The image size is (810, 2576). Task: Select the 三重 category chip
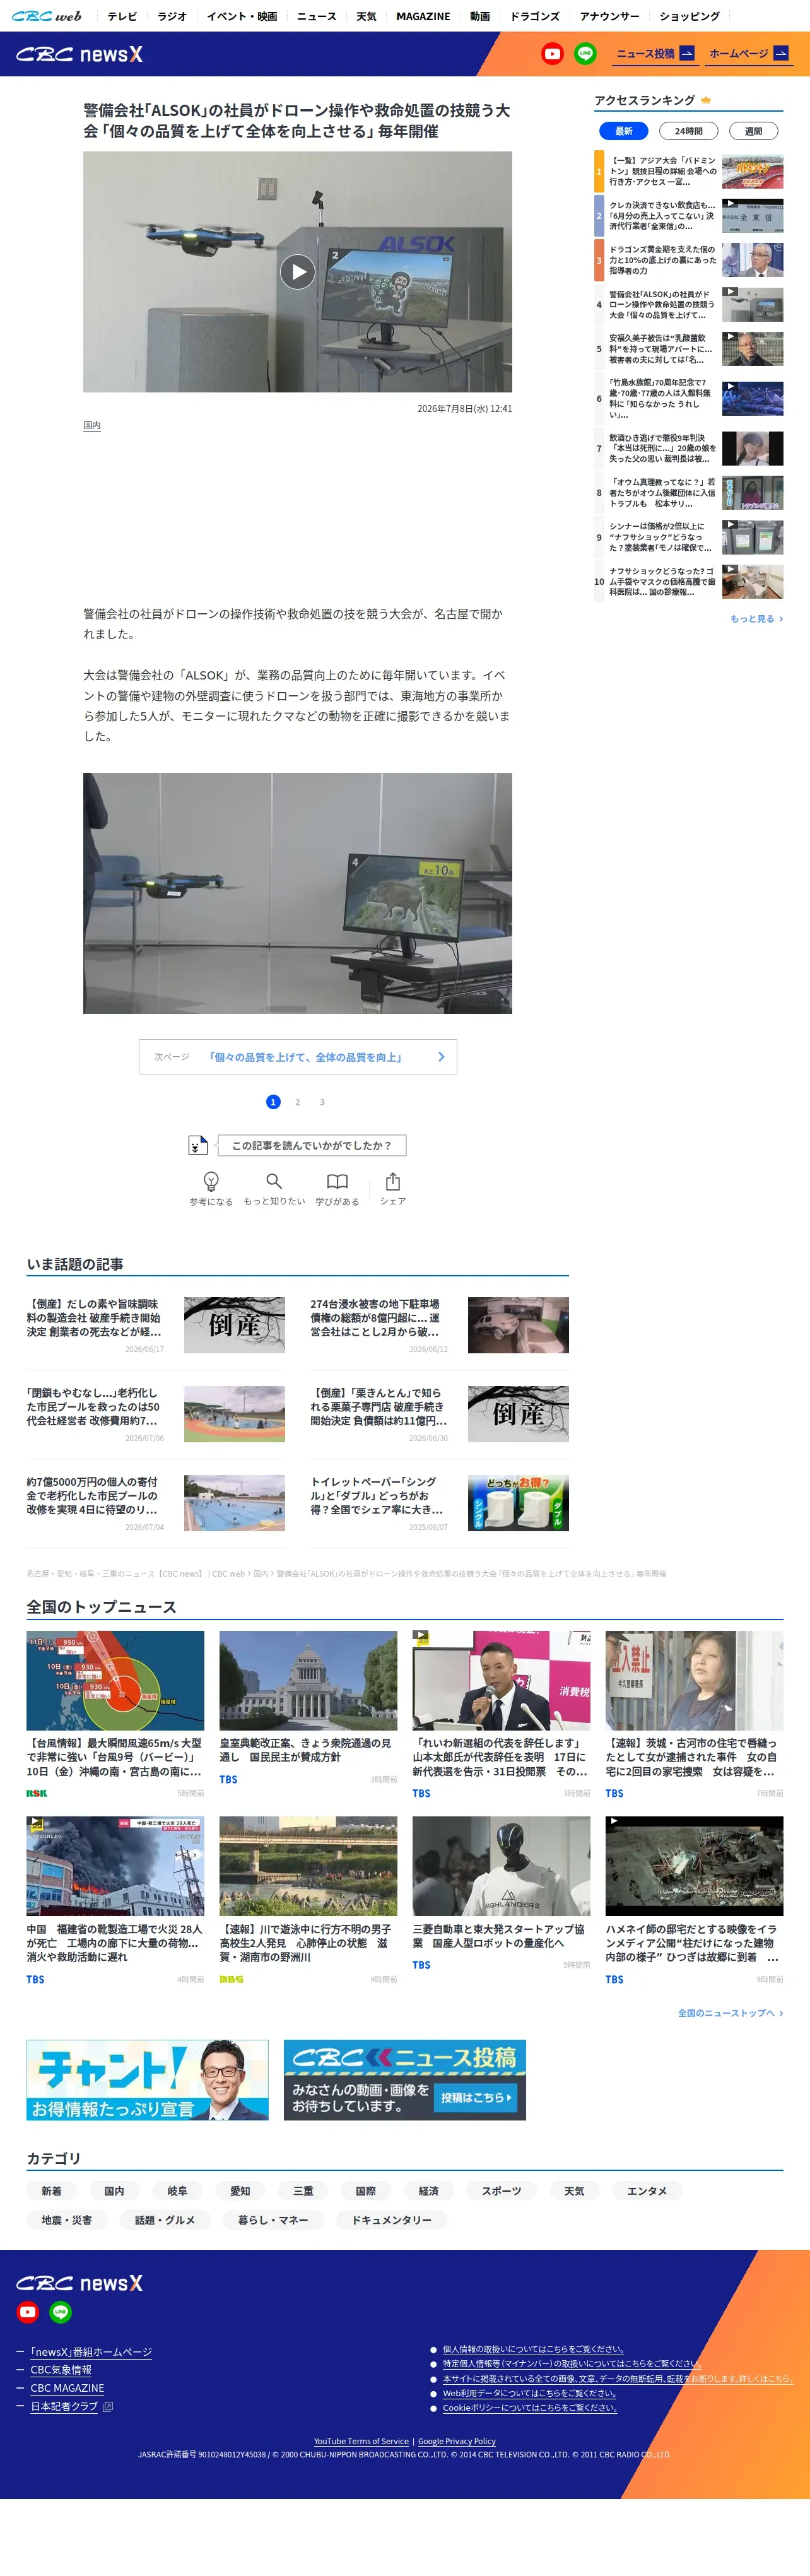(x=303, y=2191)
